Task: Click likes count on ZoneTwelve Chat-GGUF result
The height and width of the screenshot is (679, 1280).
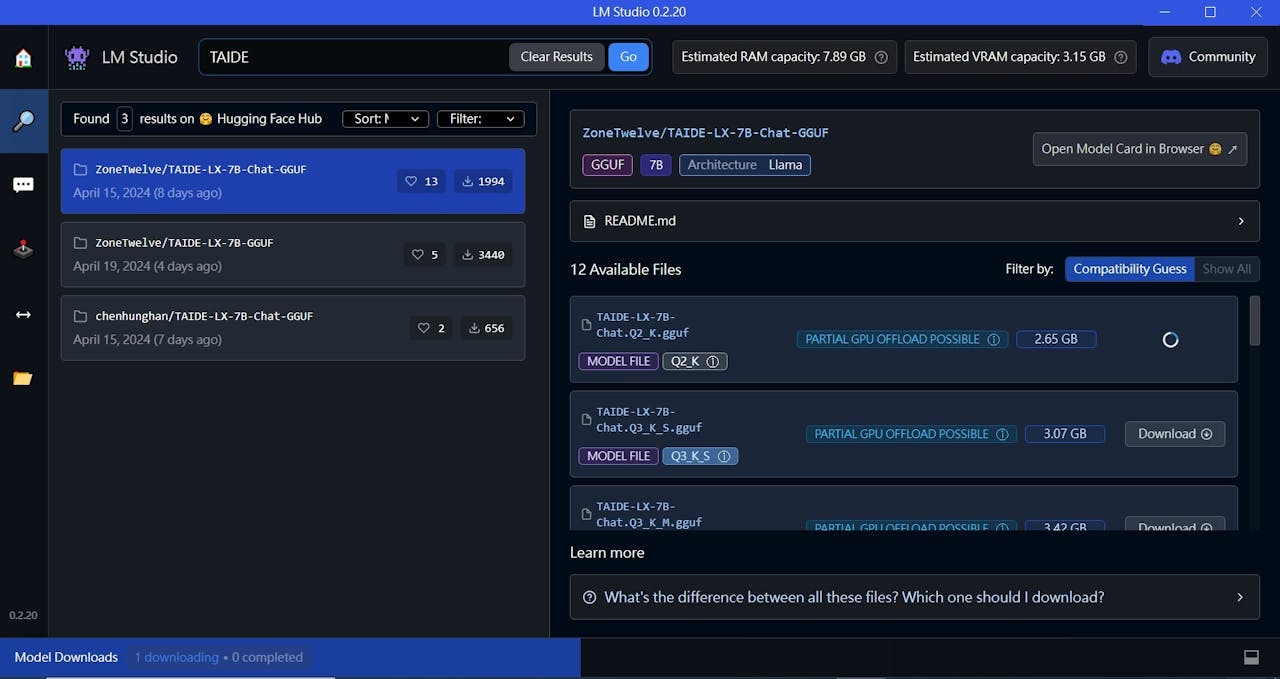Action: click(421, 181)
